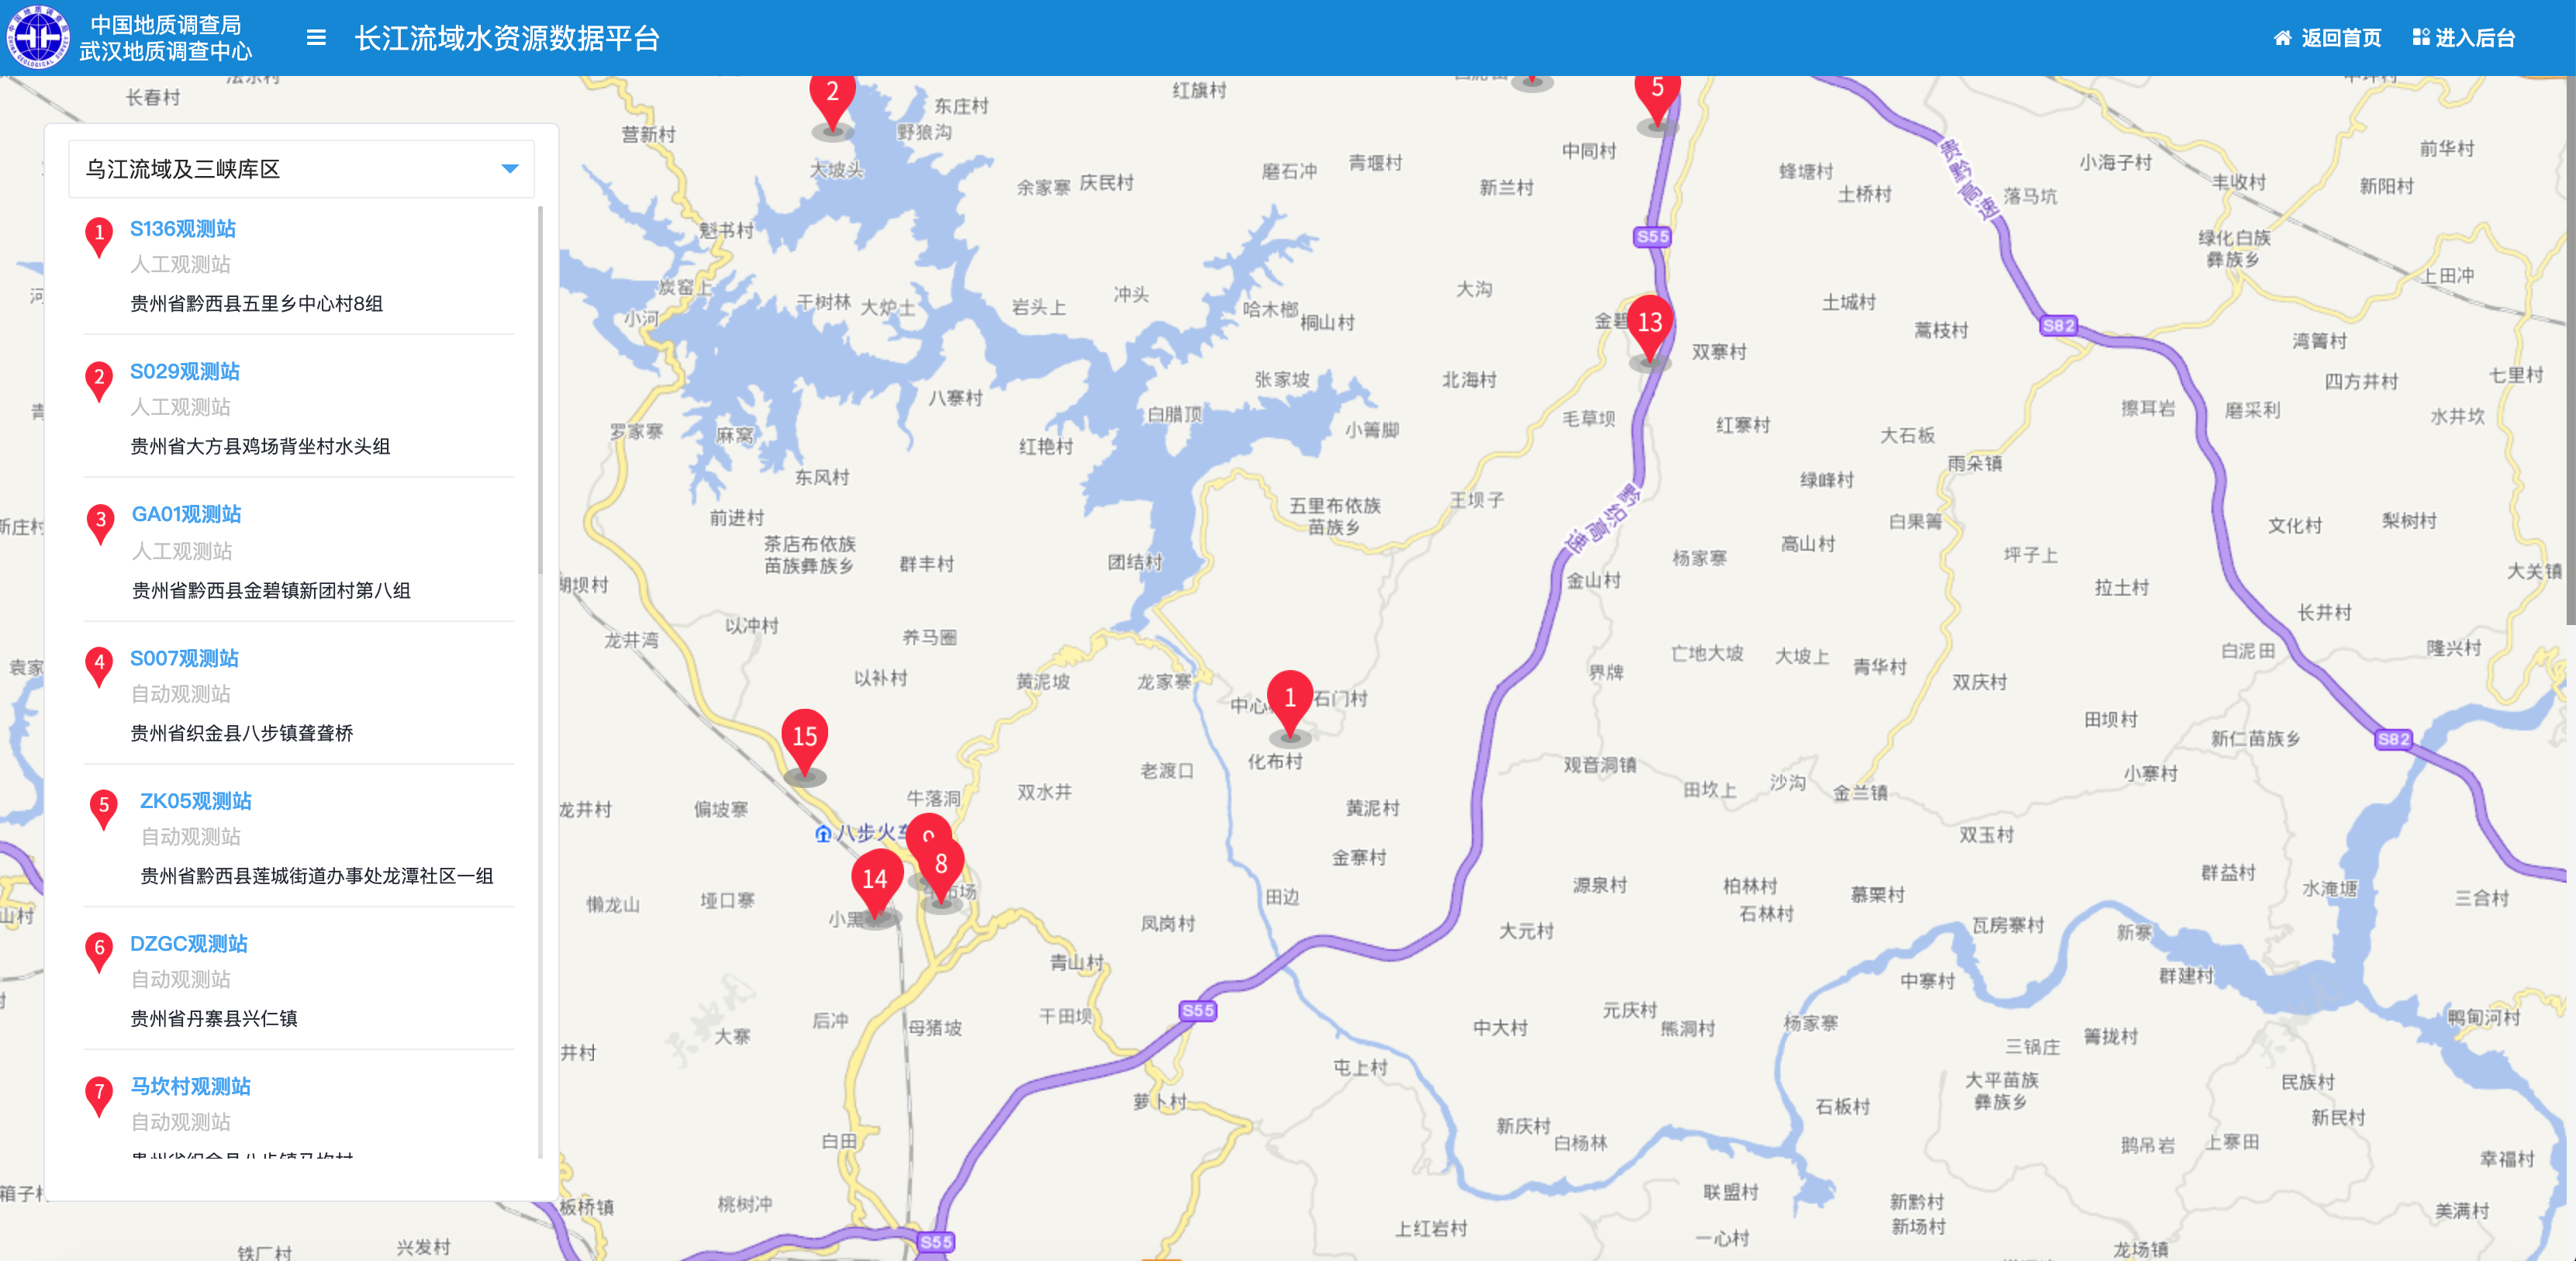
Task: Click the red pin icon for list item 4
Action: coord(99,666)
